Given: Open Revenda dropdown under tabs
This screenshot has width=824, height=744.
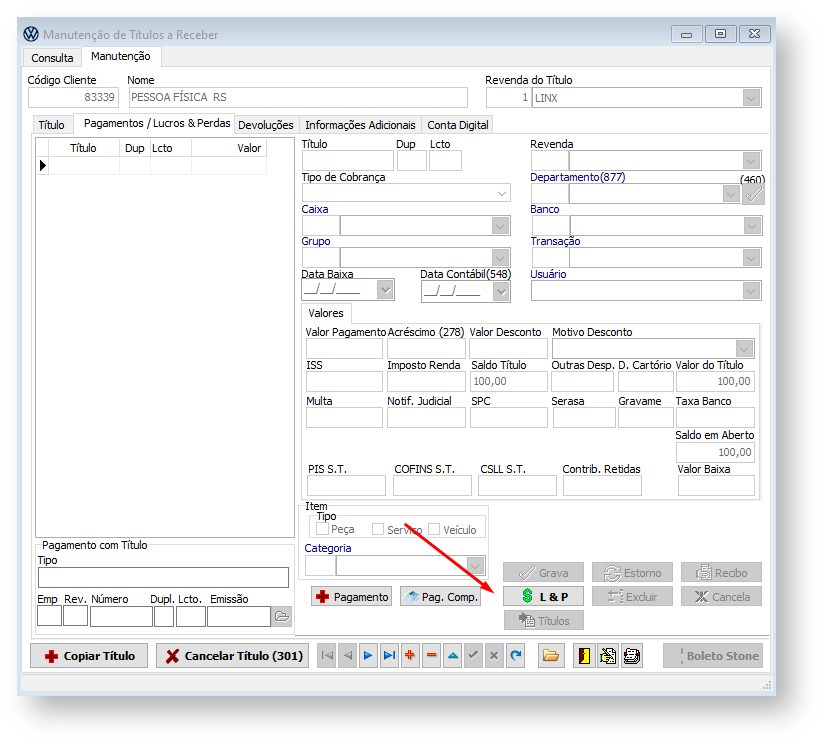Looking at the screenshot, I should [x=751, y=161].
